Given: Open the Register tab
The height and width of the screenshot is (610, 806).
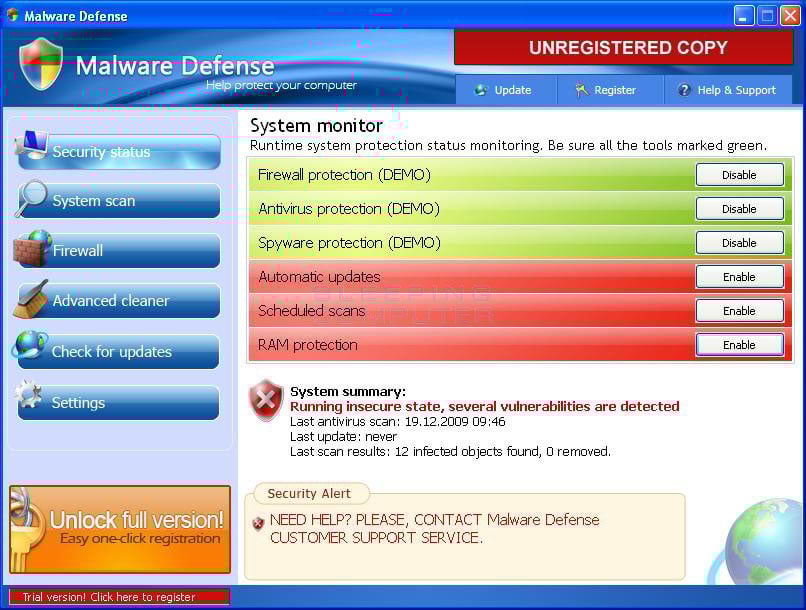Looking at the screenshot, I should 605,90.
